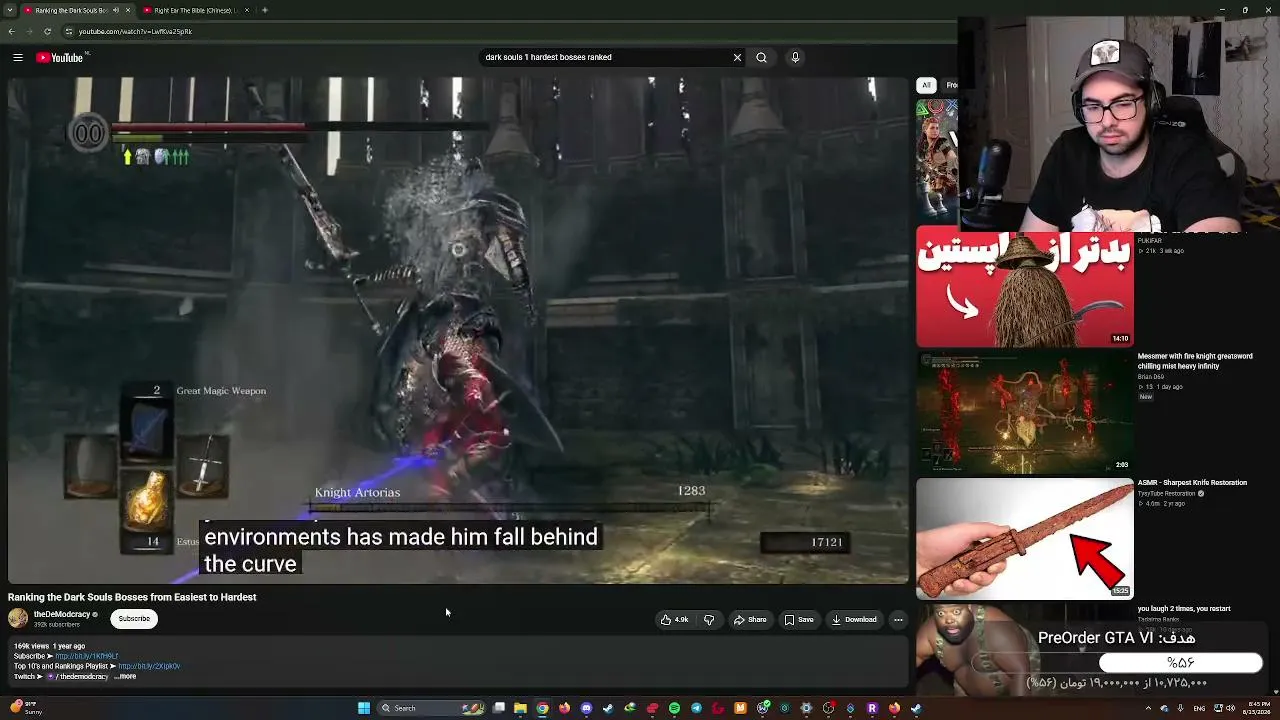This screenshot has height=720, width=1280.
Task: Open the YouTube guide hamburger menu
Action: click(x=18, y=57)
